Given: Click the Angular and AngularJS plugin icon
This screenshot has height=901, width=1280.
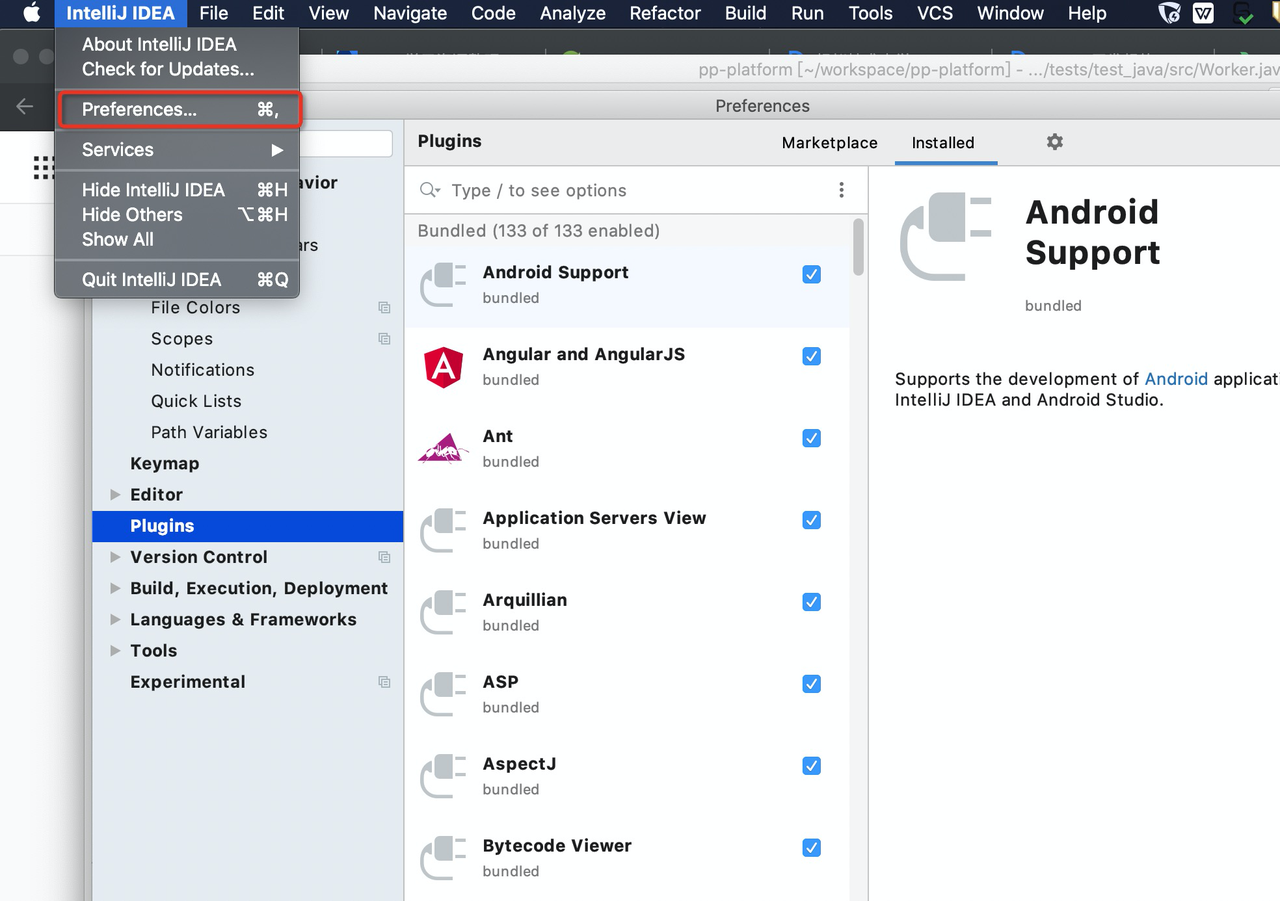Looking at the screenshot, I should point(443,367).
